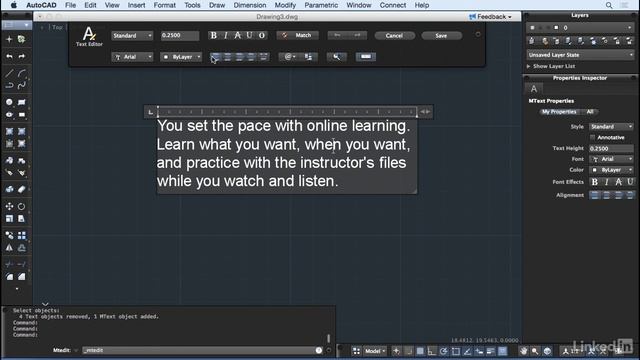Open the Insert menu
640x360 pixels.
[136, 5]
